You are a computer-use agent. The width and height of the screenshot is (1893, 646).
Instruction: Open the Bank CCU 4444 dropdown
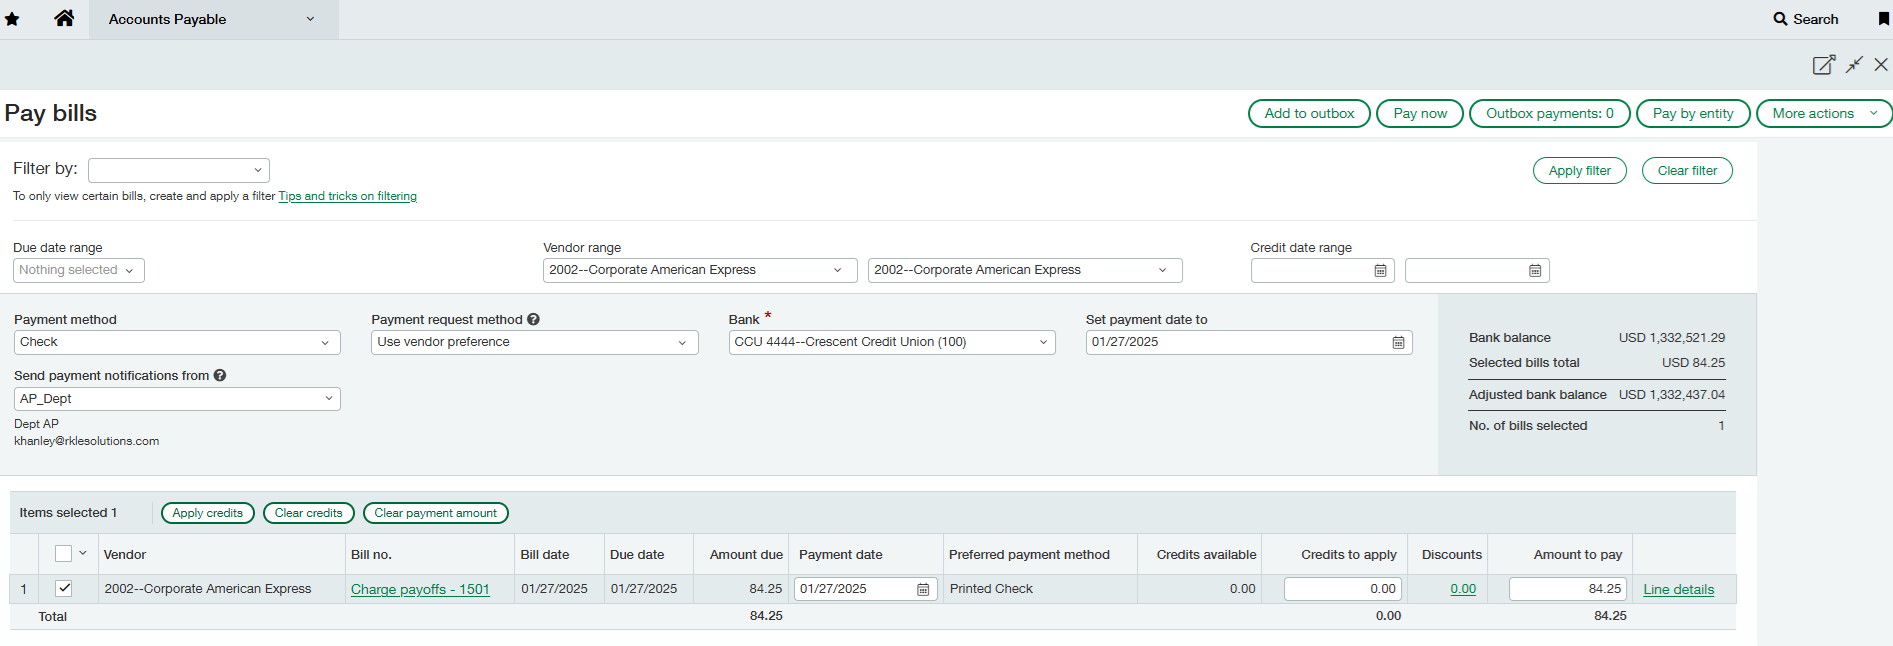tap(891, 343)
